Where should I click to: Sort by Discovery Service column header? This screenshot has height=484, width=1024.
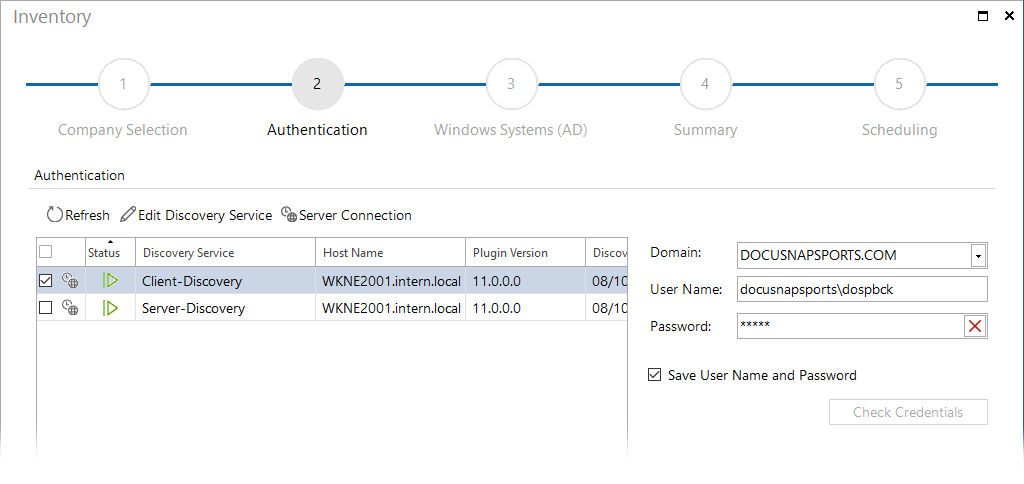[225, 252]
